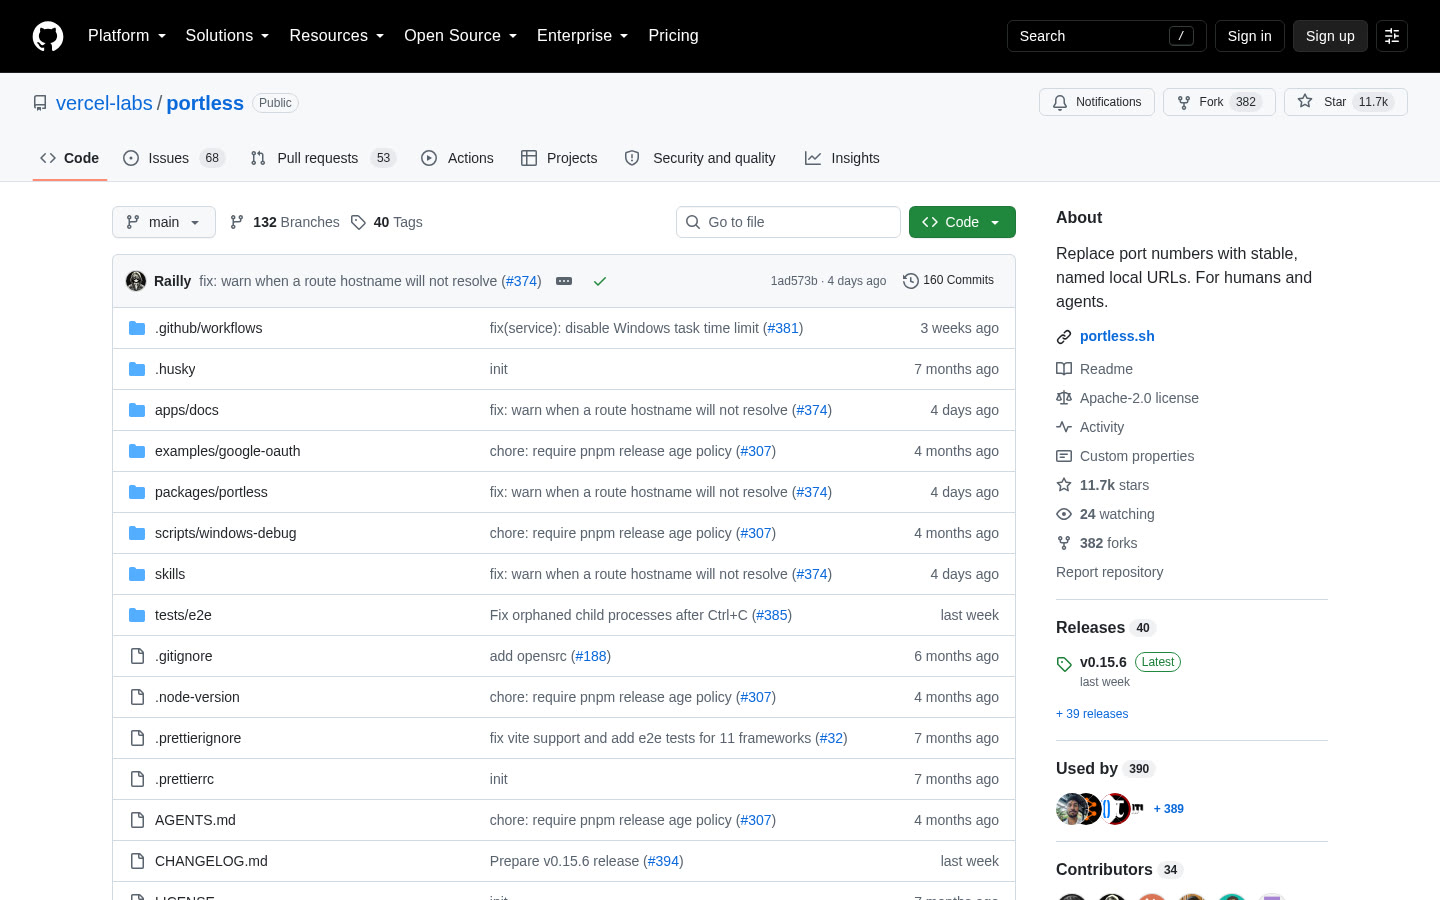
Task: Open commit hash 1ad573b
Action: pyautogui.click(x=794, y=281)
